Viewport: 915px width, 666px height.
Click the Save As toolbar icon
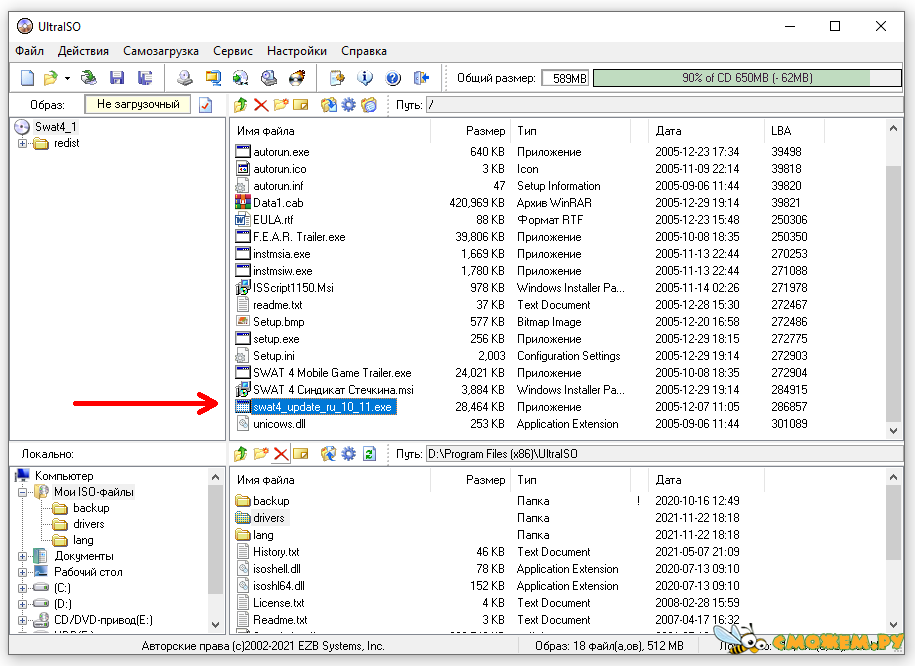(145, 78)
